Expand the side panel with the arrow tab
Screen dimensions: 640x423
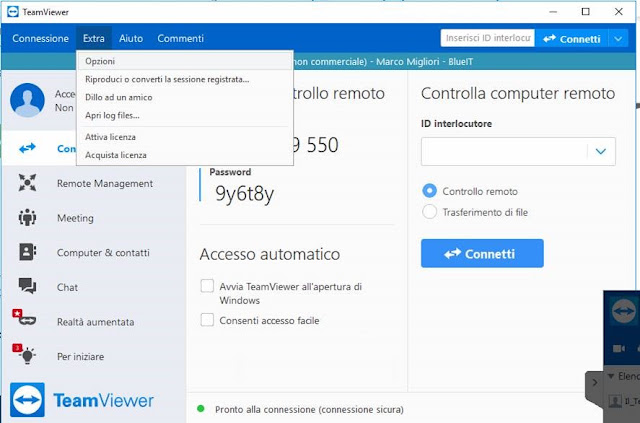point(595,383)
